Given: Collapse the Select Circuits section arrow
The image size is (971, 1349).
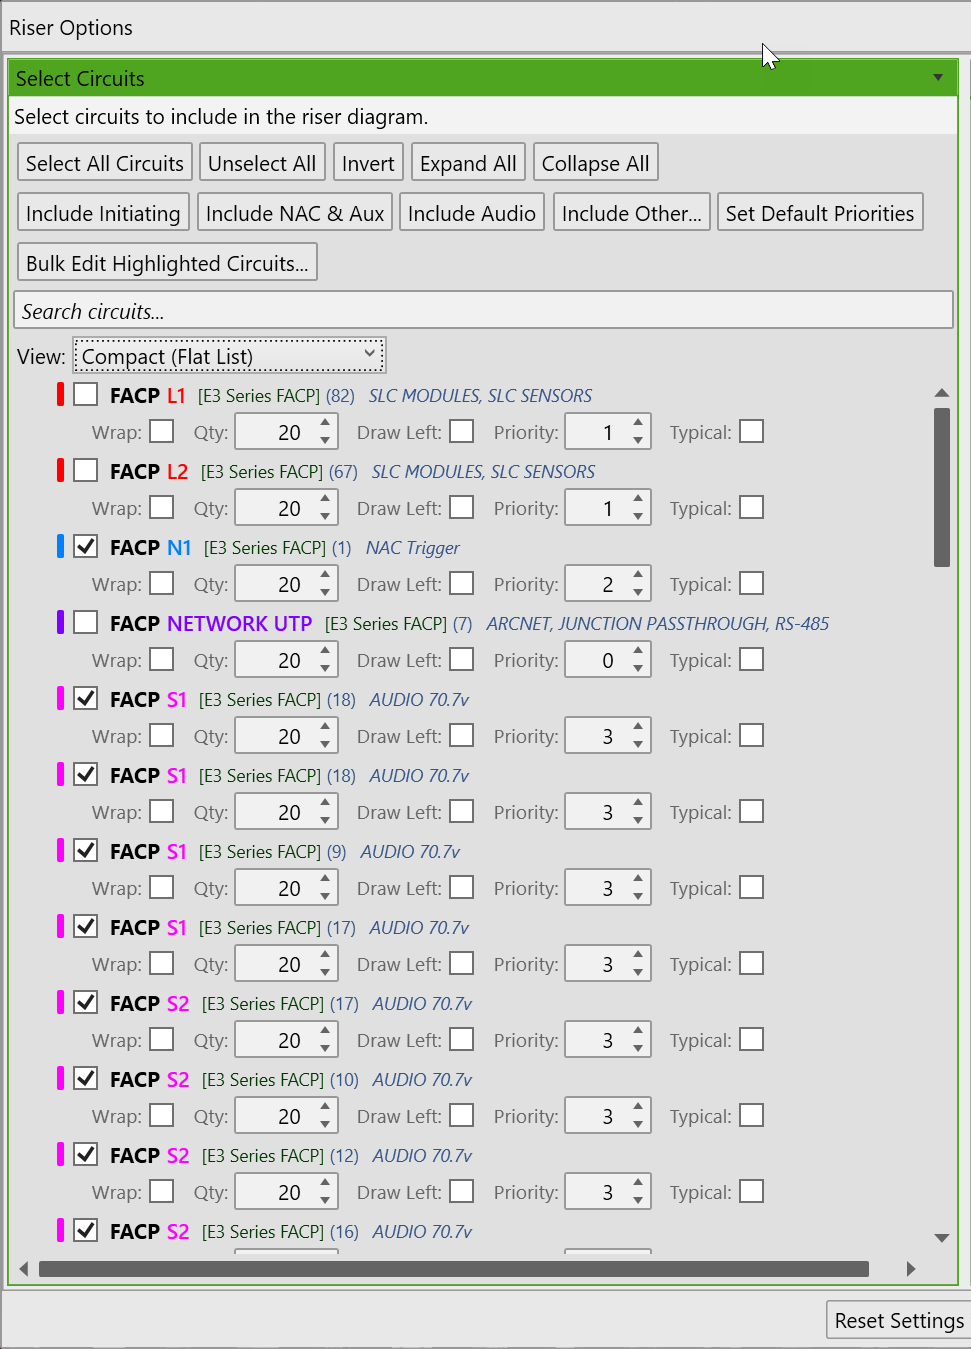Looking at the screenshot, I should (938, 78).
